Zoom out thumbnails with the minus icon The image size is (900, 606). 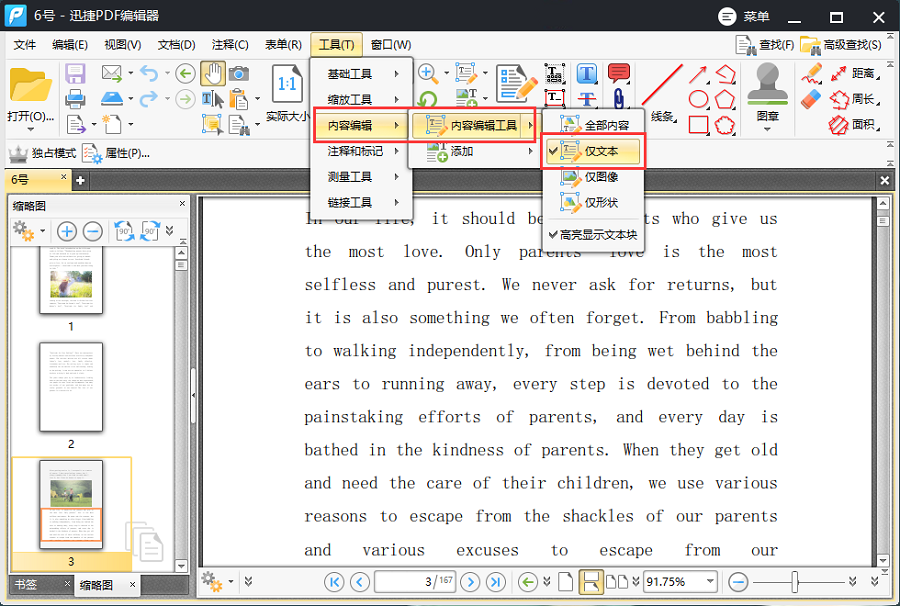pos(92,231)
